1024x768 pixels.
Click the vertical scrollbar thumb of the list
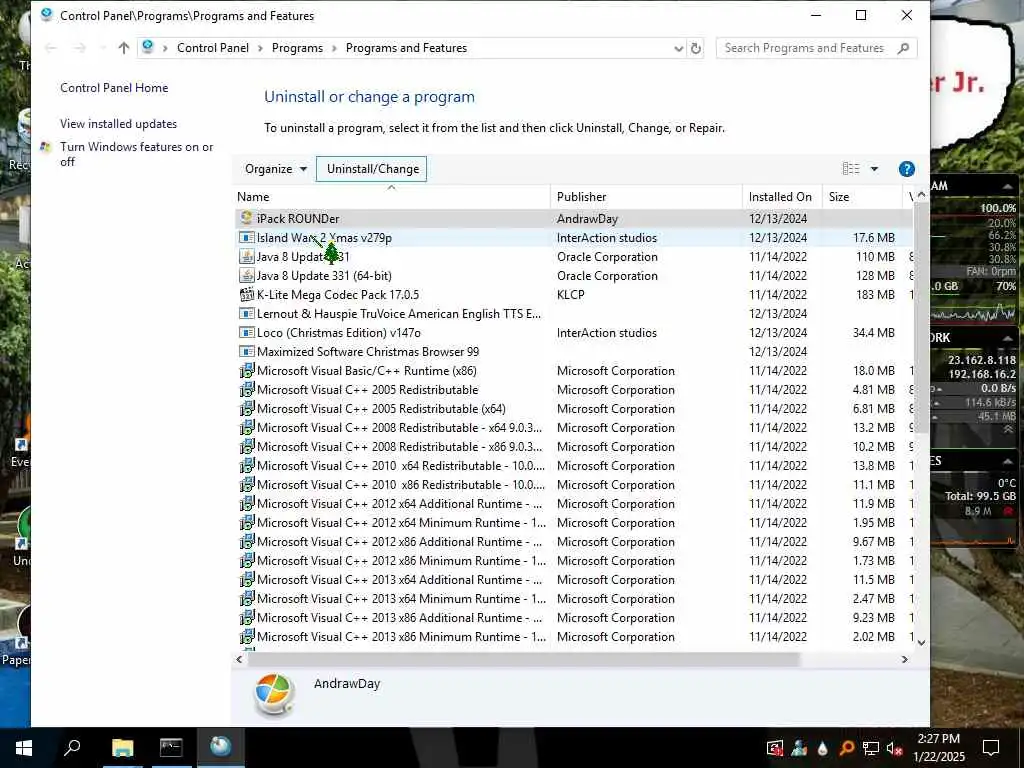pyautogui.click(x=921, y=317)
